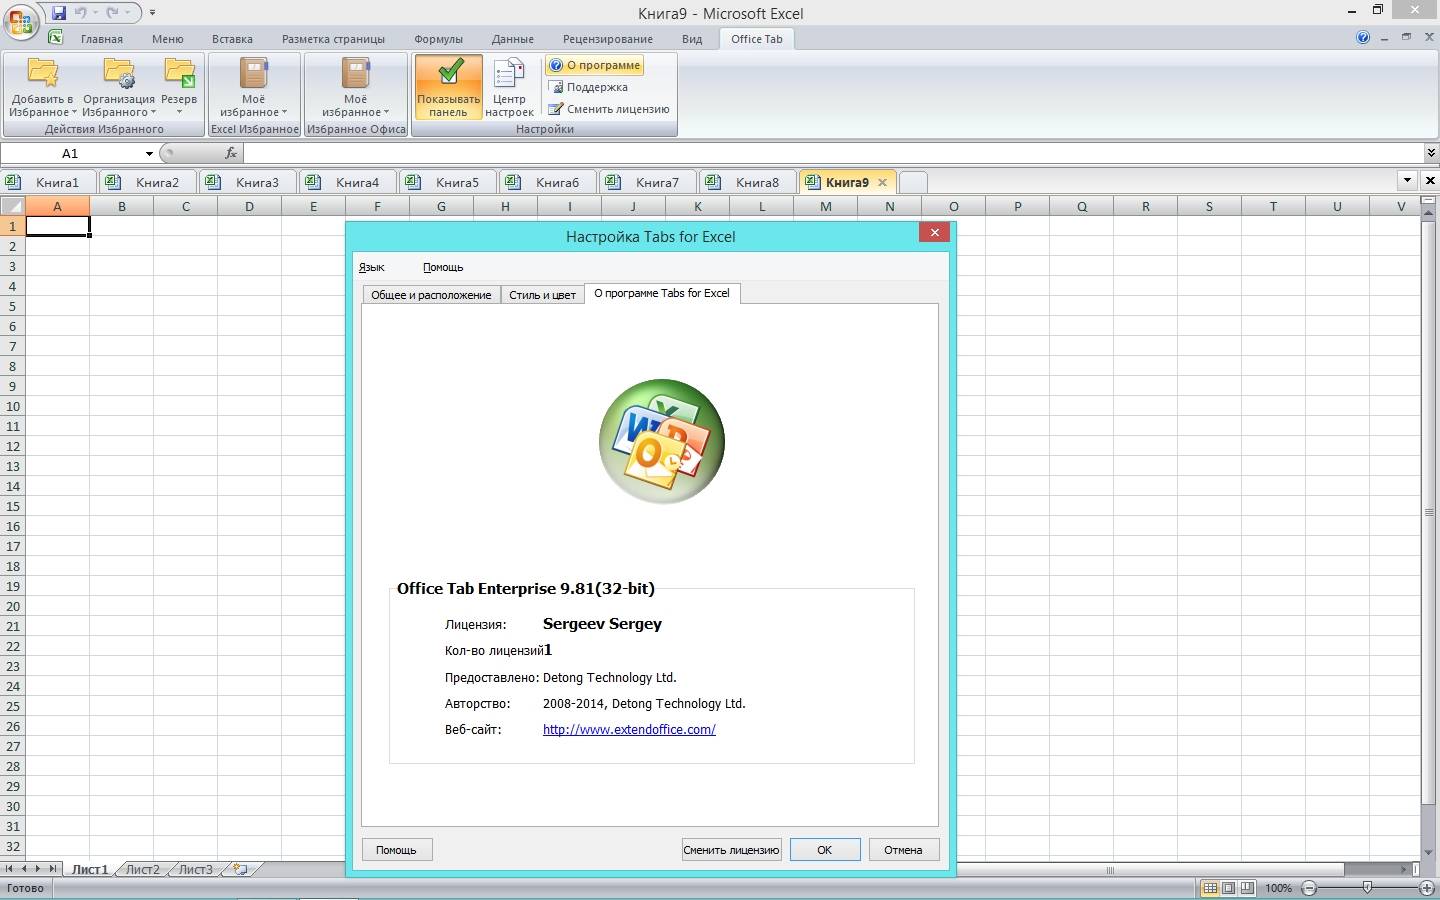
Task: Open Помощь menu in dialog
Action: click(x=442, y=267)
